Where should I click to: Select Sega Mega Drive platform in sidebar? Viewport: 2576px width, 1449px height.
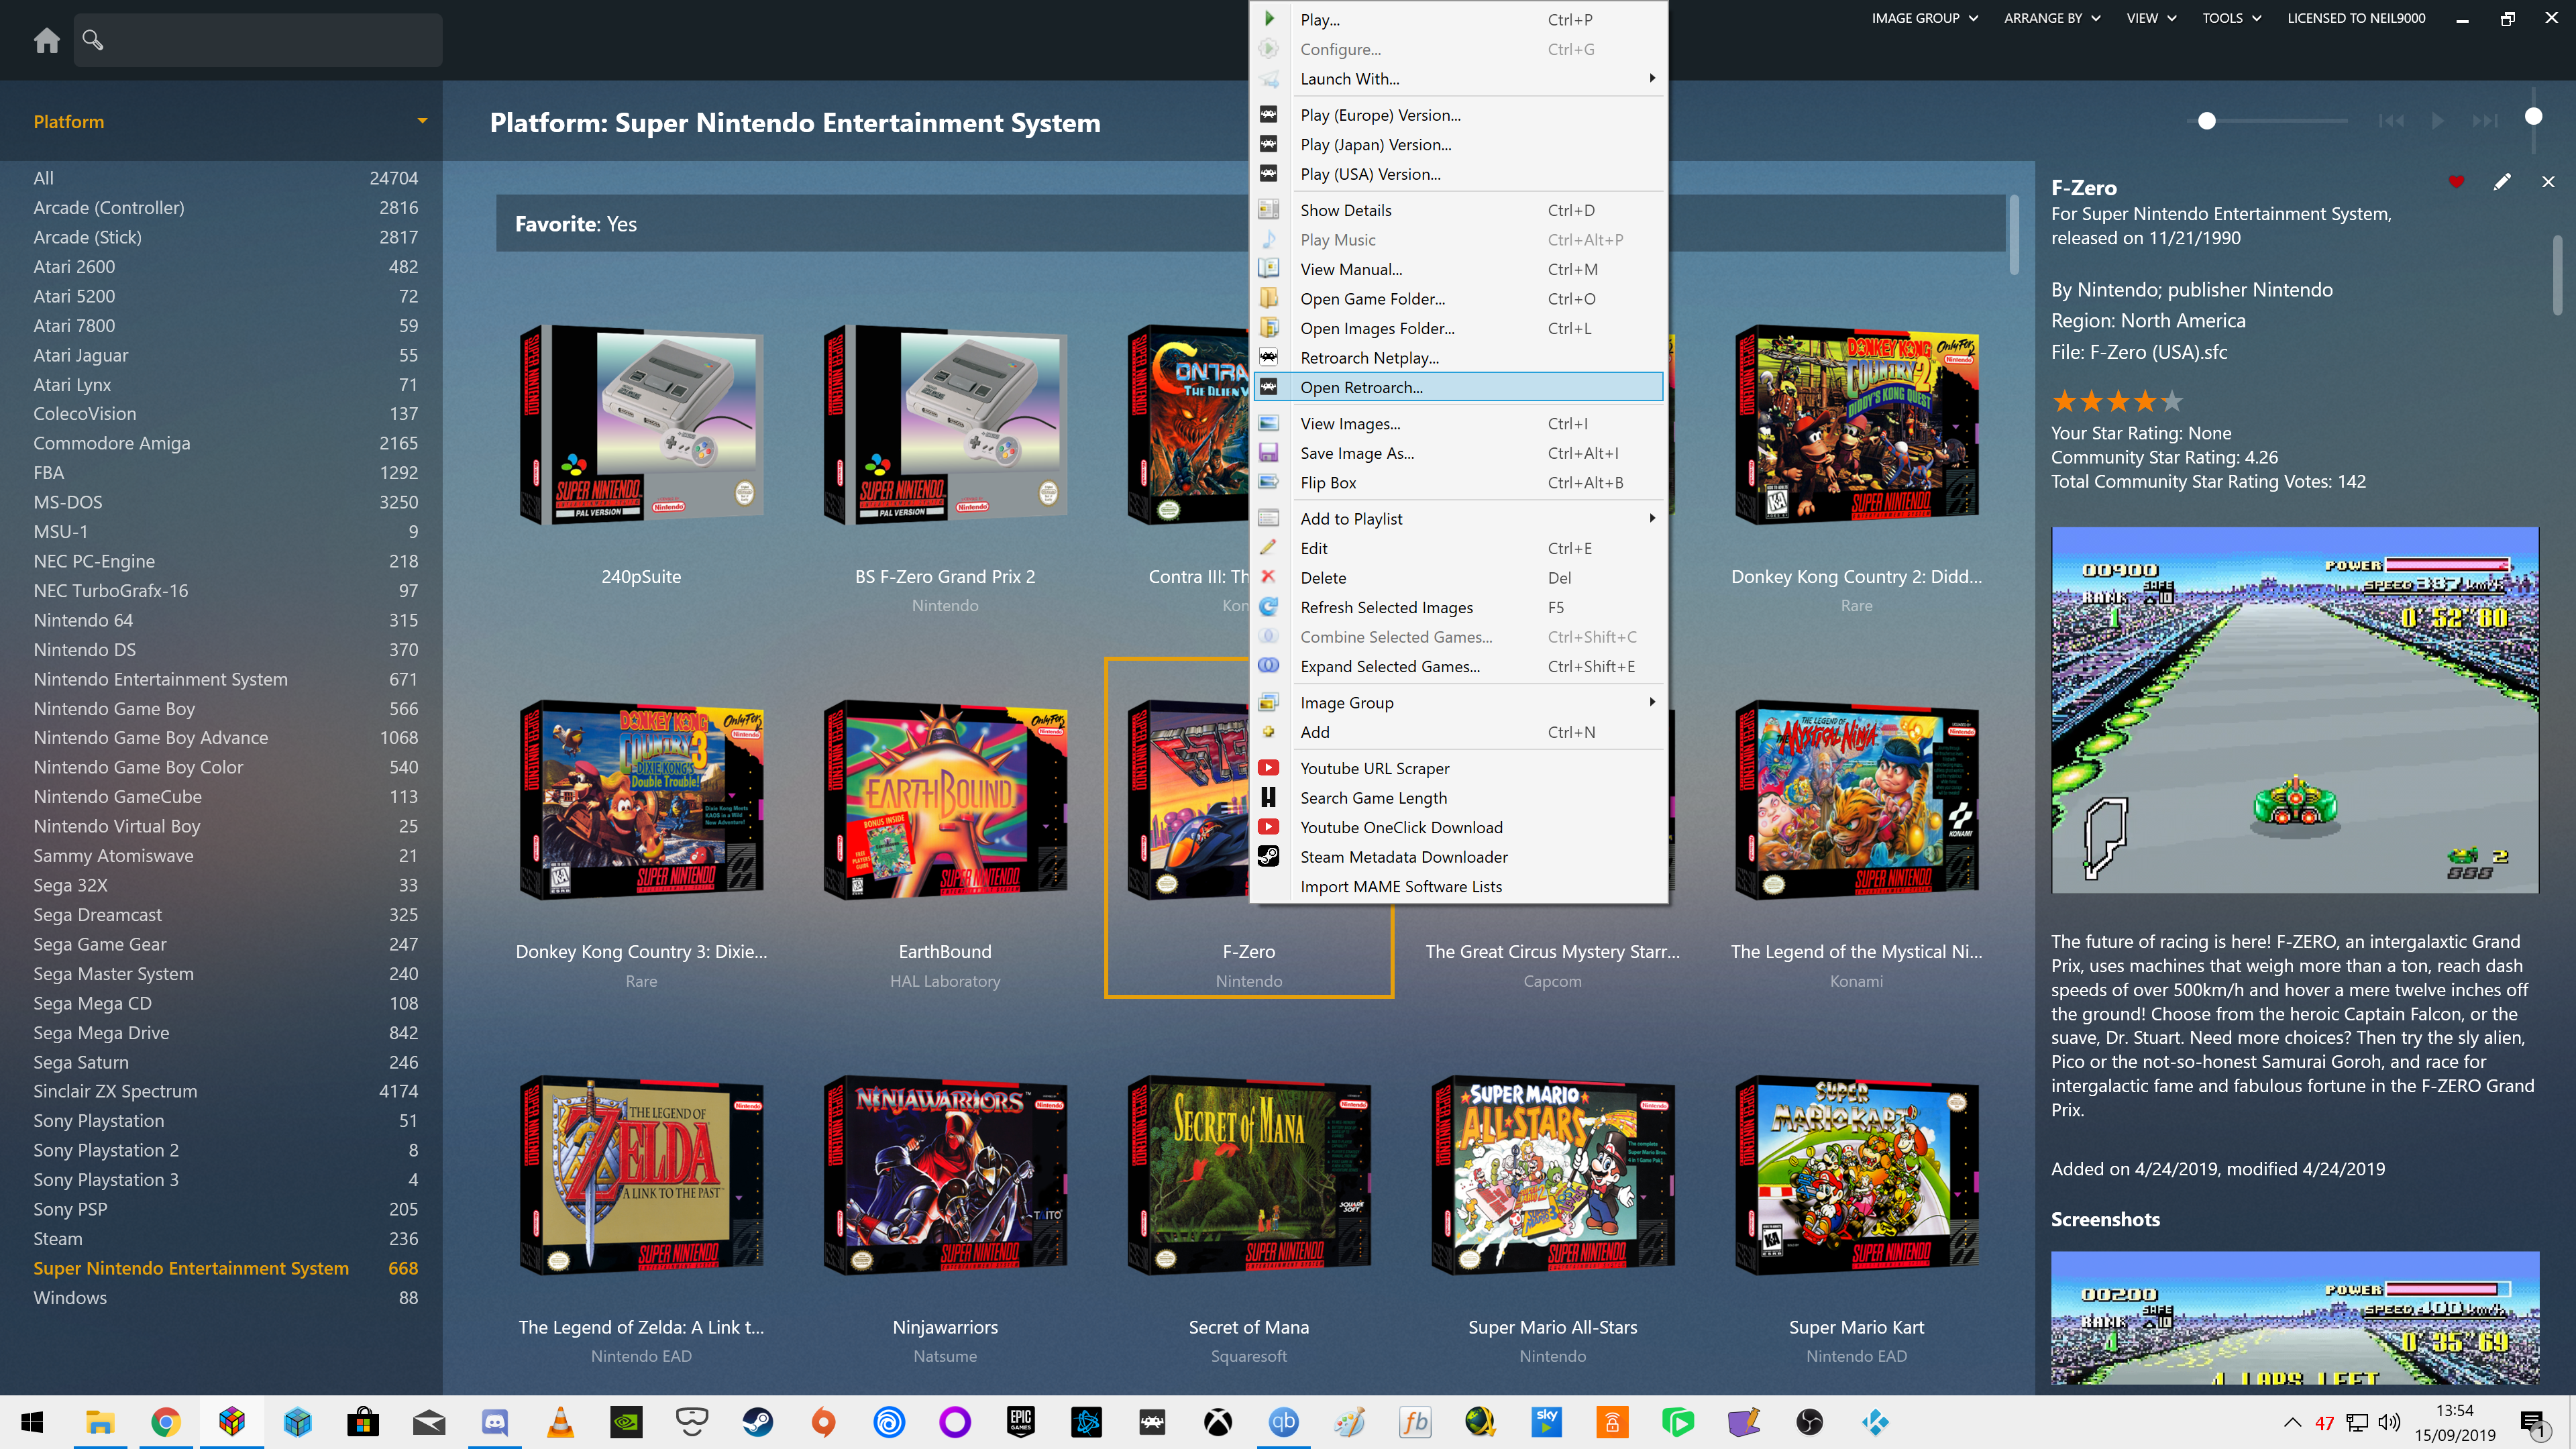click(x=225, y=1032)
